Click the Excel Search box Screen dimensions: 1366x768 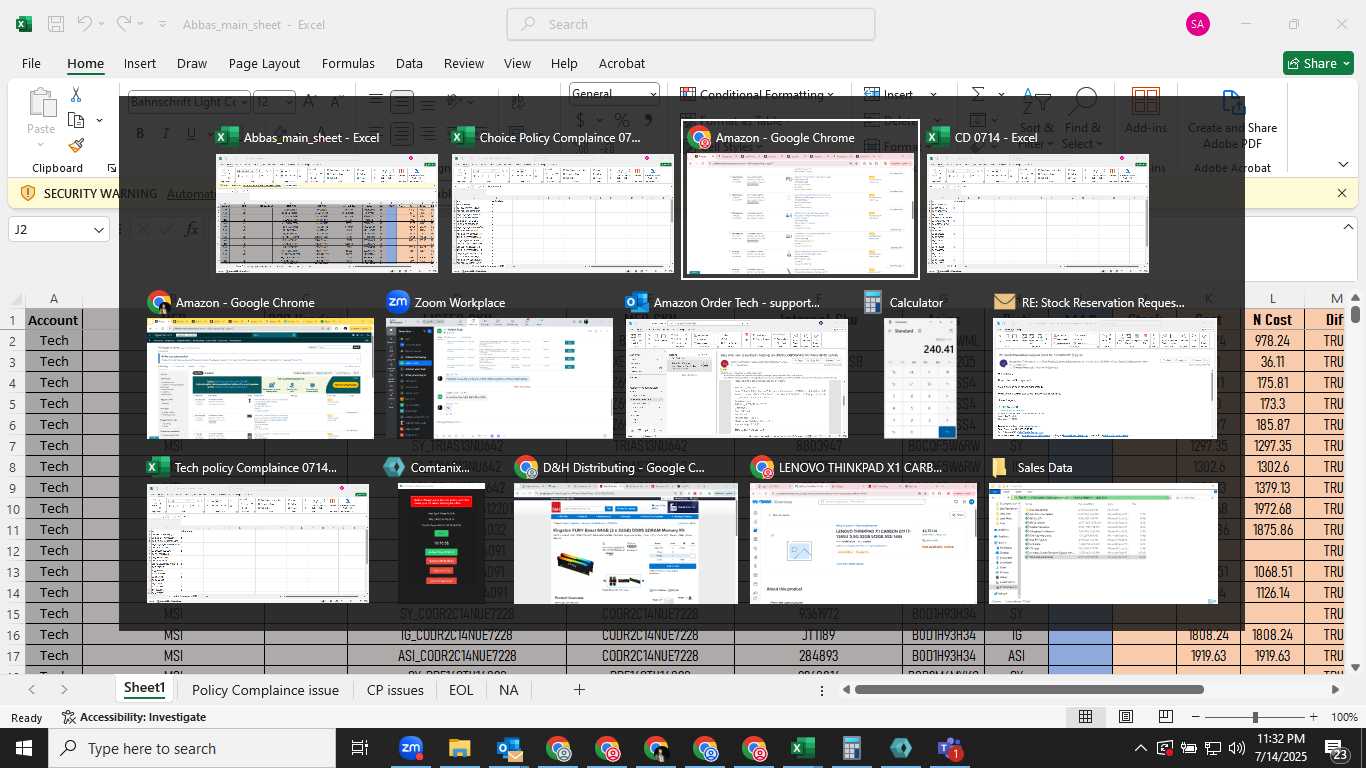pos(691,24)
